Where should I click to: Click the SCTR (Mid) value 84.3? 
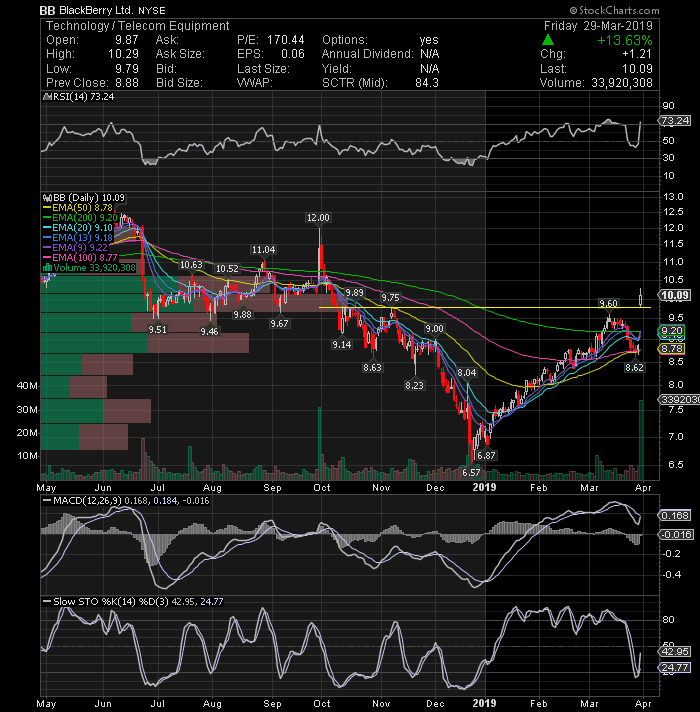[x=427, y=83]
